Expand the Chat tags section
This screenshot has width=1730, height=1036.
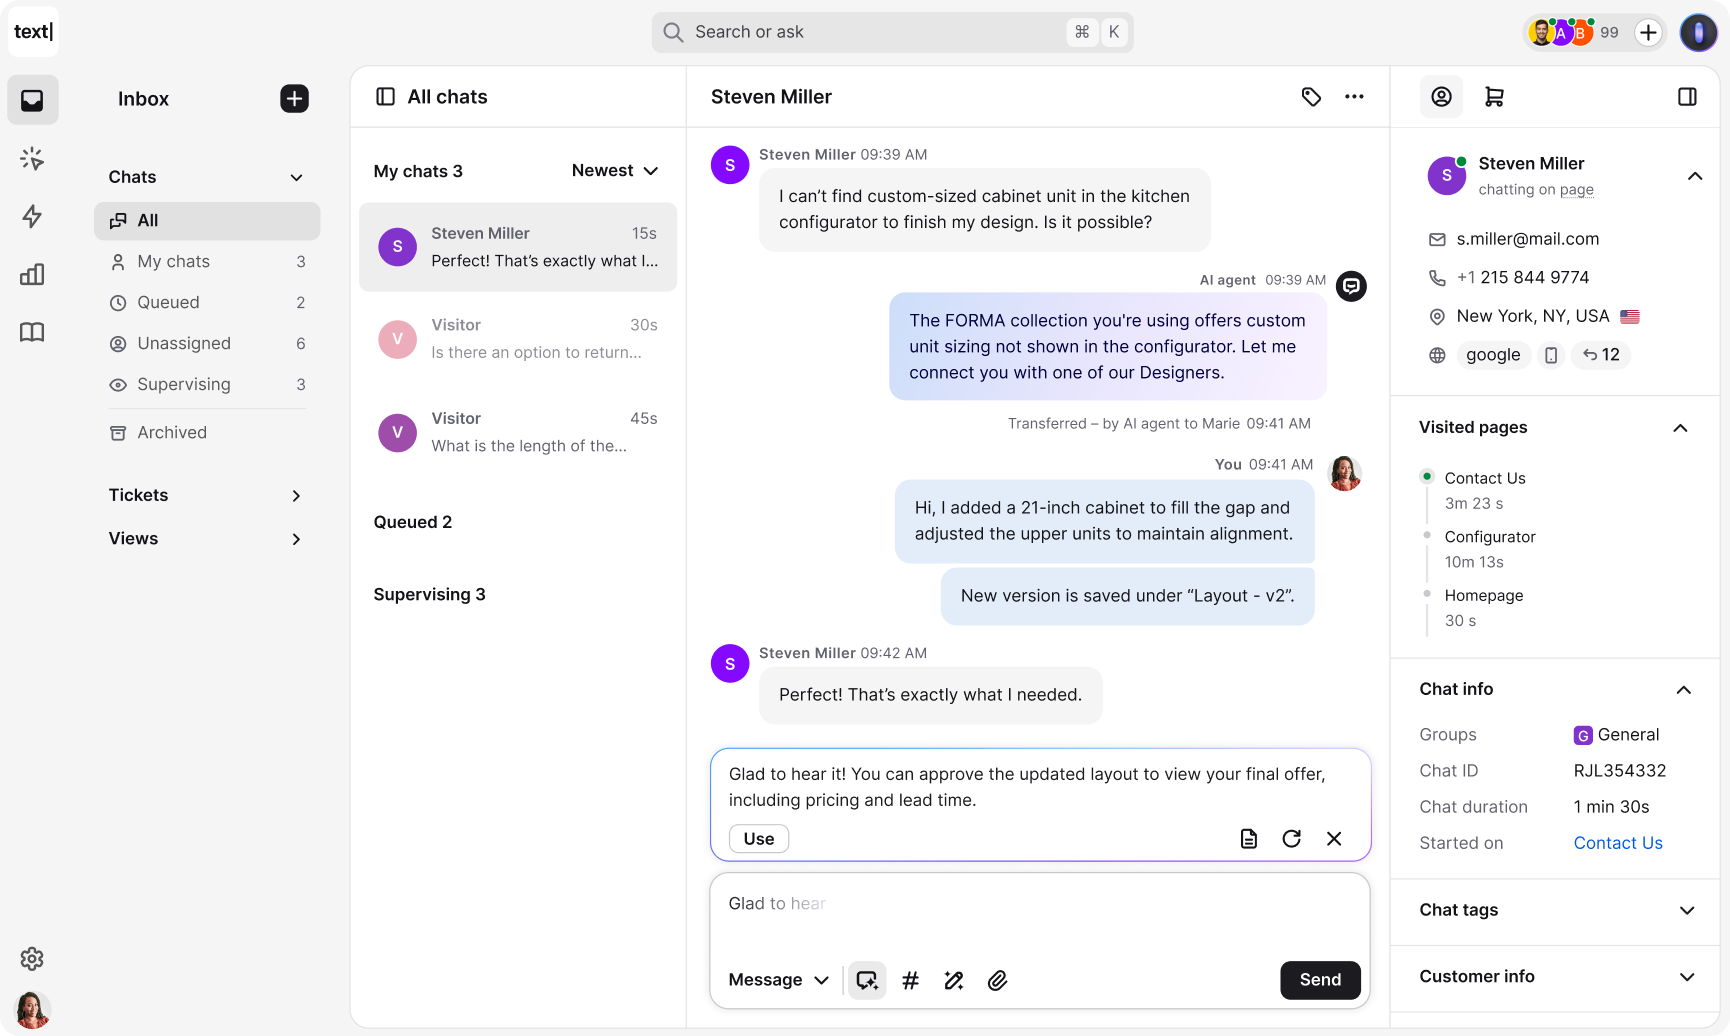tap(1687, 911)
